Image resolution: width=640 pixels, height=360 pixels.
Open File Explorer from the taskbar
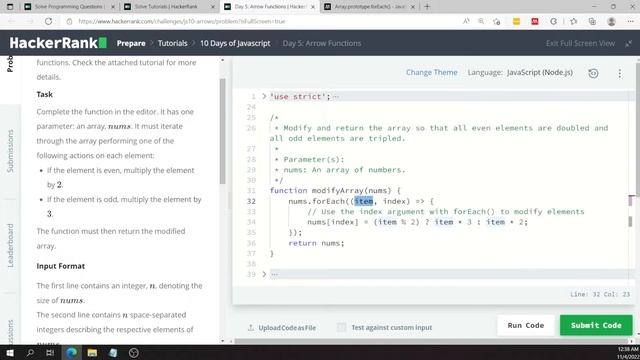[92, 353]
